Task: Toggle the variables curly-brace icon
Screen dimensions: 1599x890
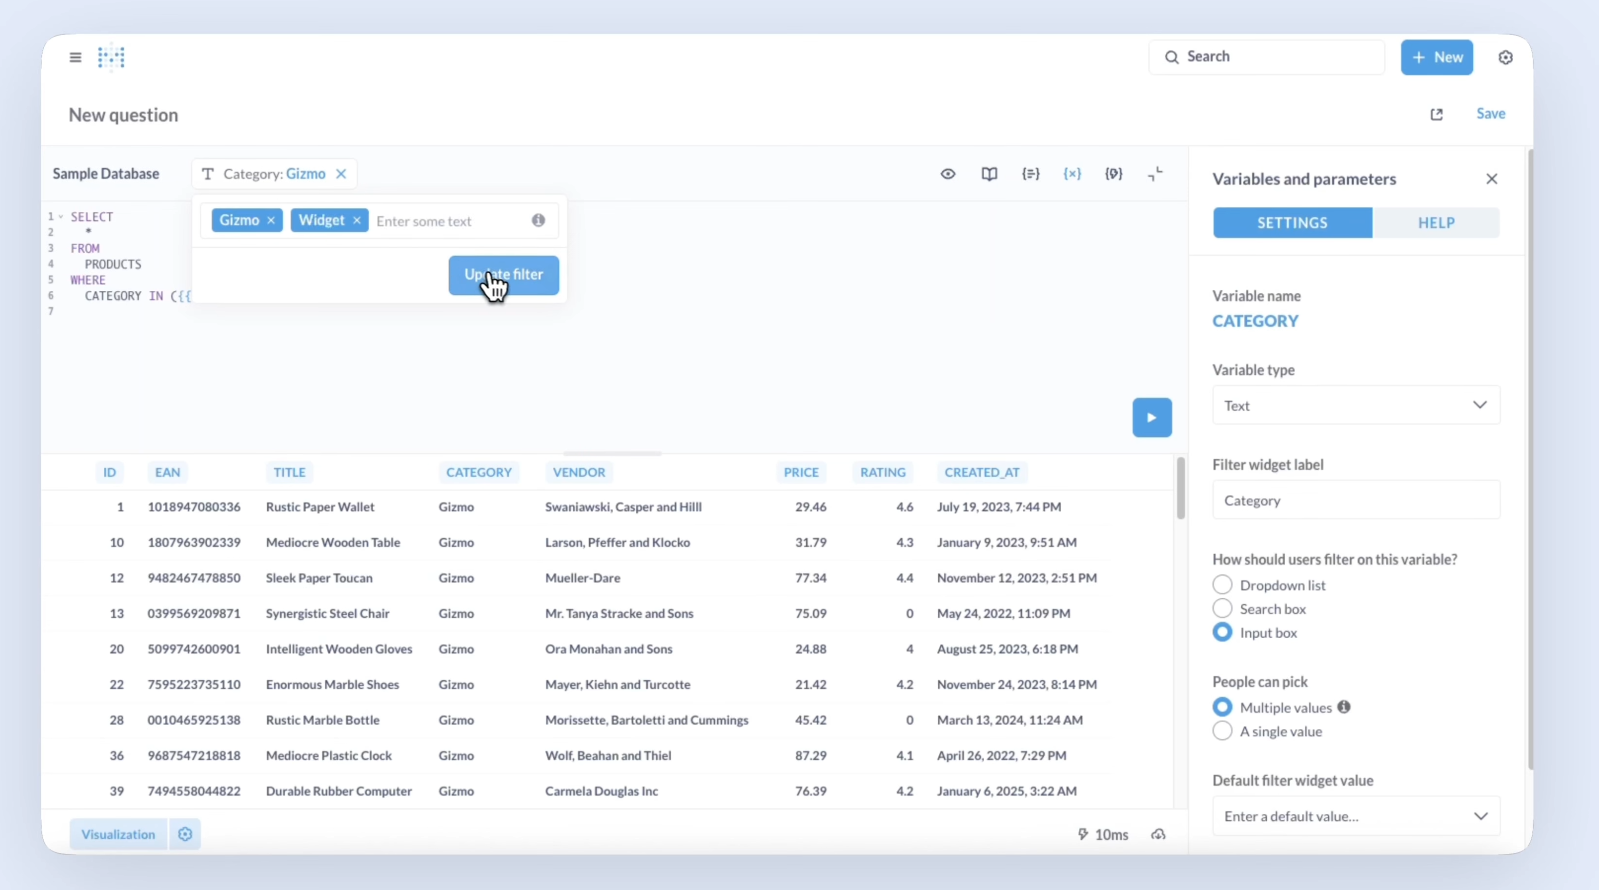Action: pos(1072,174)
